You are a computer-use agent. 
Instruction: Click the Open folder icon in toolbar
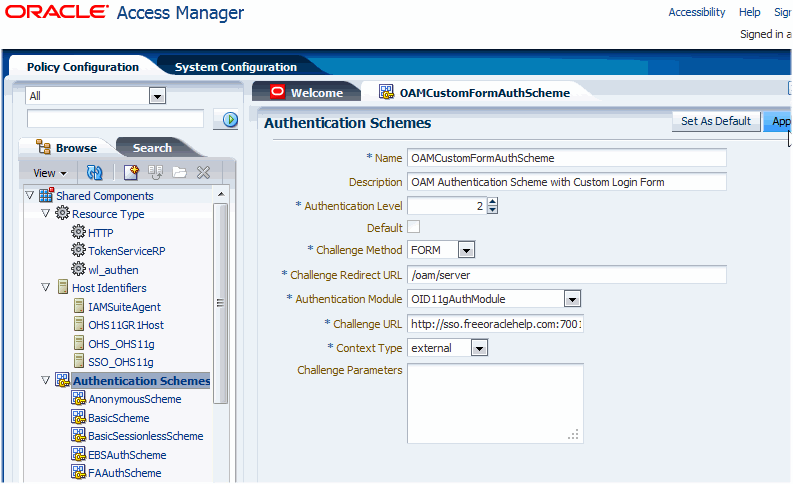[179, 173]
